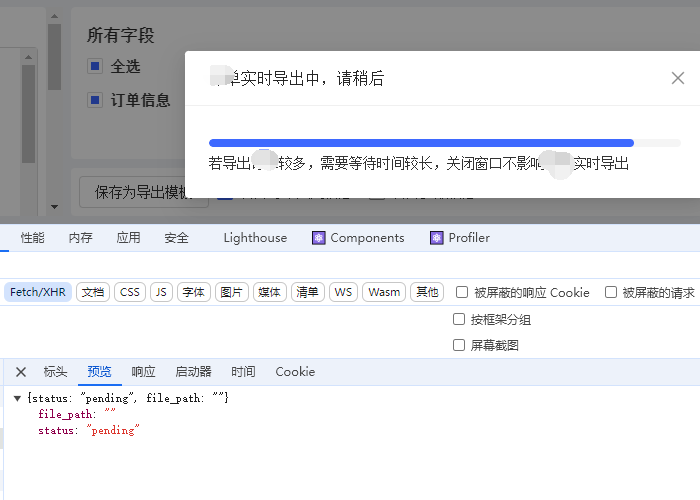Open the Cookie details tab

[x=295, y=372]
